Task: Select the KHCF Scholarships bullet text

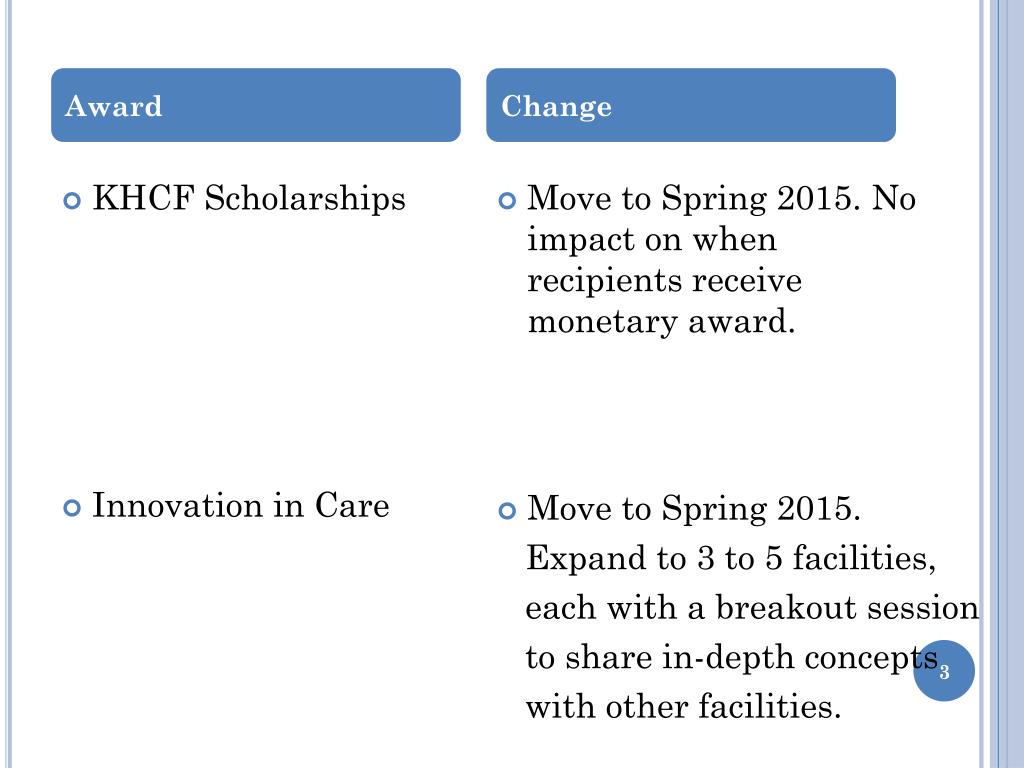Action: click(x=249, y=199)
